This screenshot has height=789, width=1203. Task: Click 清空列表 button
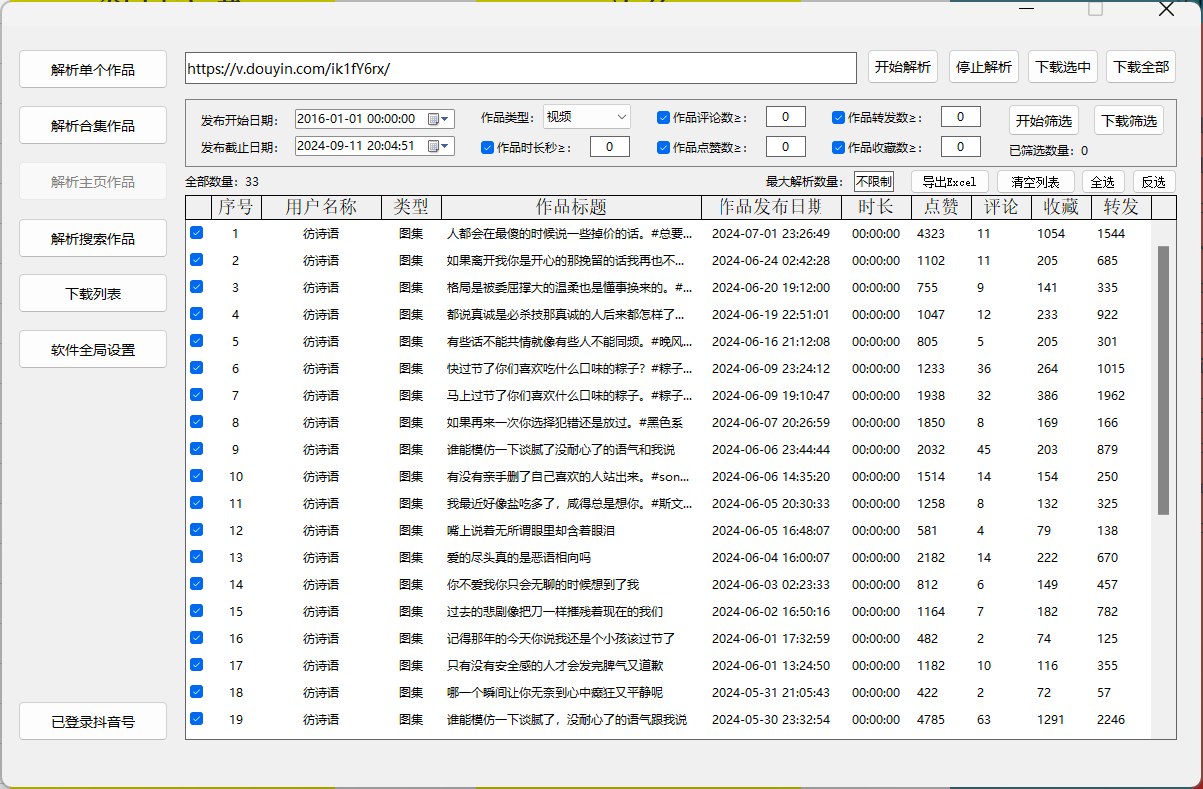(1035, 182)
